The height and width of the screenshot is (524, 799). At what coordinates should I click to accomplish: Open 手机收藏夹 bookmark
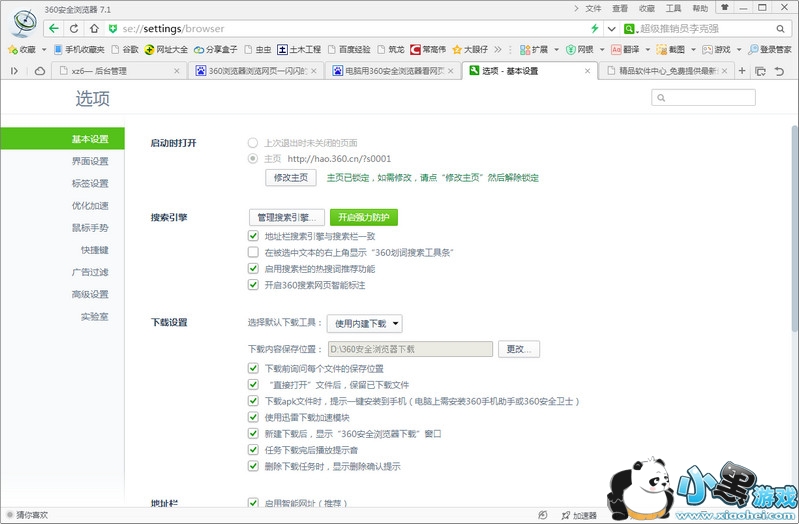pyautogui.click(x=79, y=49)
